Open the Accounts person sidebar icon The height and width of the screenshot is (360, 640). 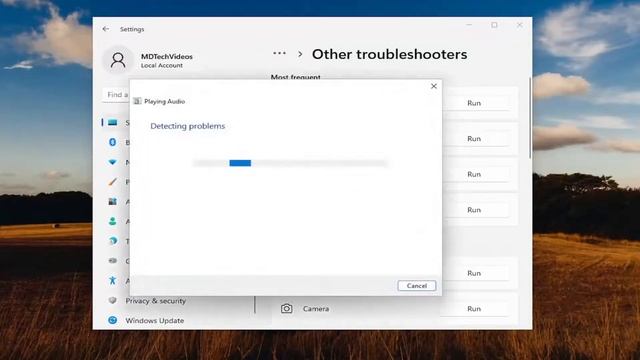point(113,221)
